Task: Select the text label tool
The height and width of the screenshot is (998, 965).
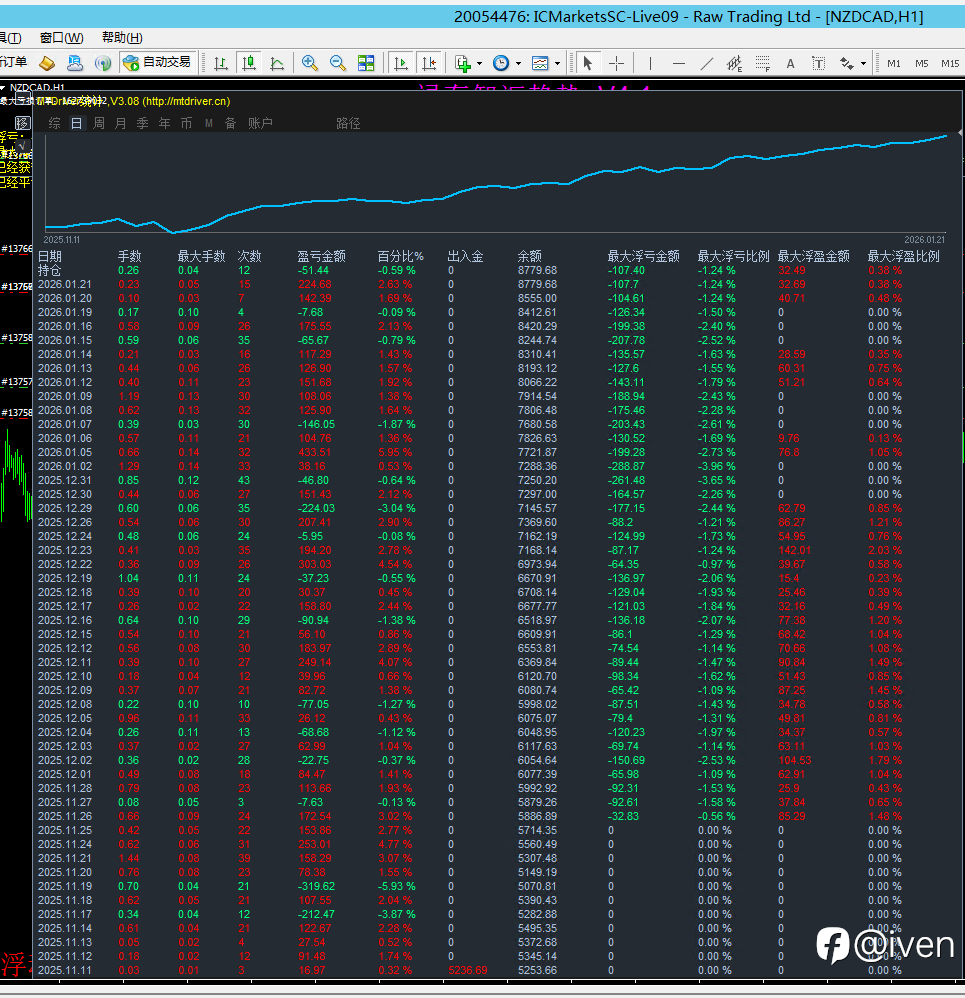Action: [819, 63]
